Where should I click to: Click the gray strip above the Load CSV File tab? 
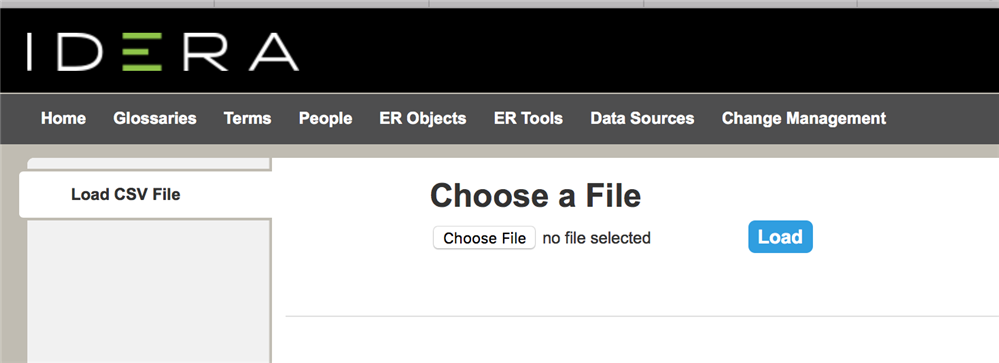pyautogui.click(x=150, y=164)
